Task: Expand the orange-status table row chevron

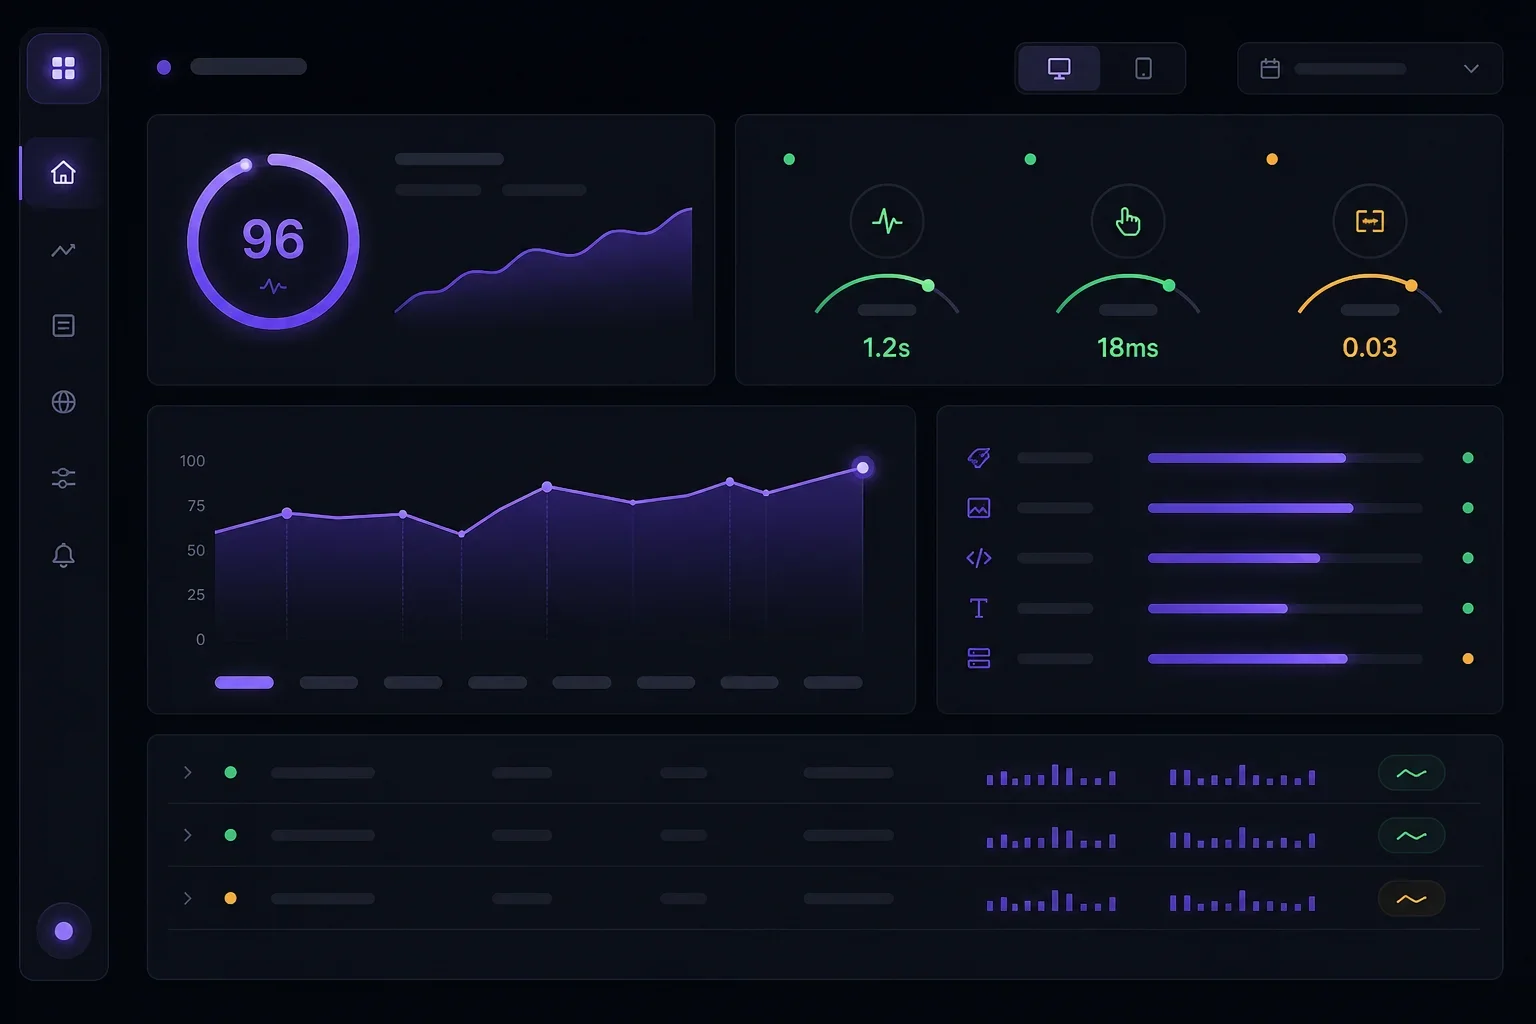Action: pos(187,898)
